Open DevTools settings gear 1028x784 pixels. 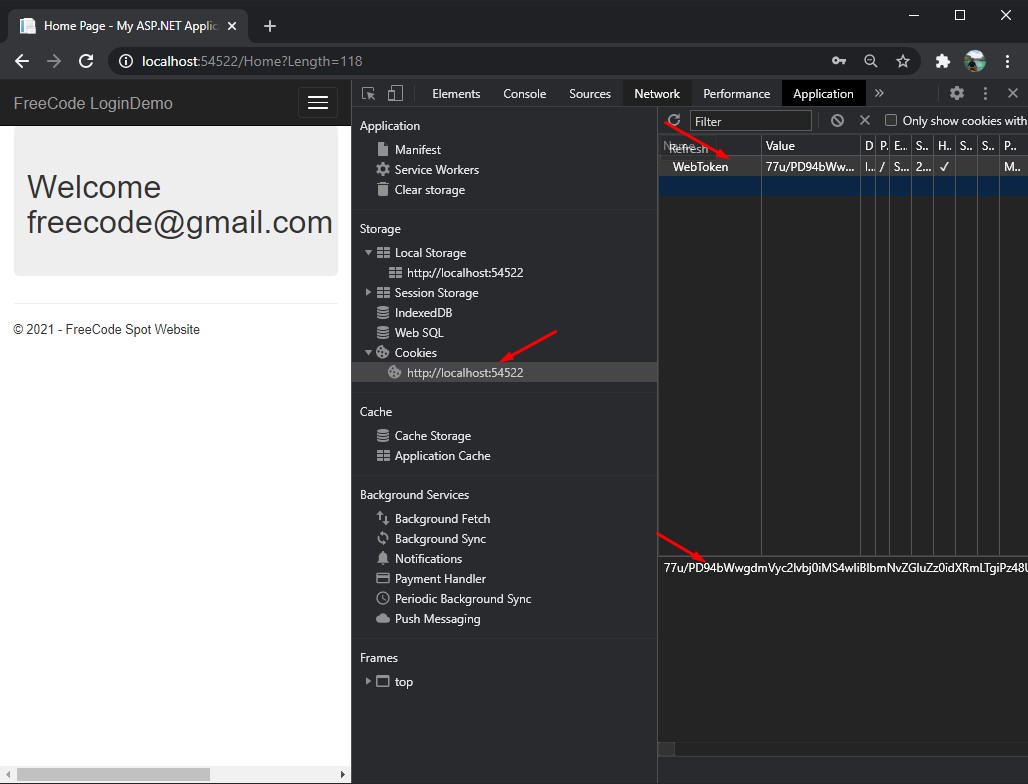tap(957, 93)
